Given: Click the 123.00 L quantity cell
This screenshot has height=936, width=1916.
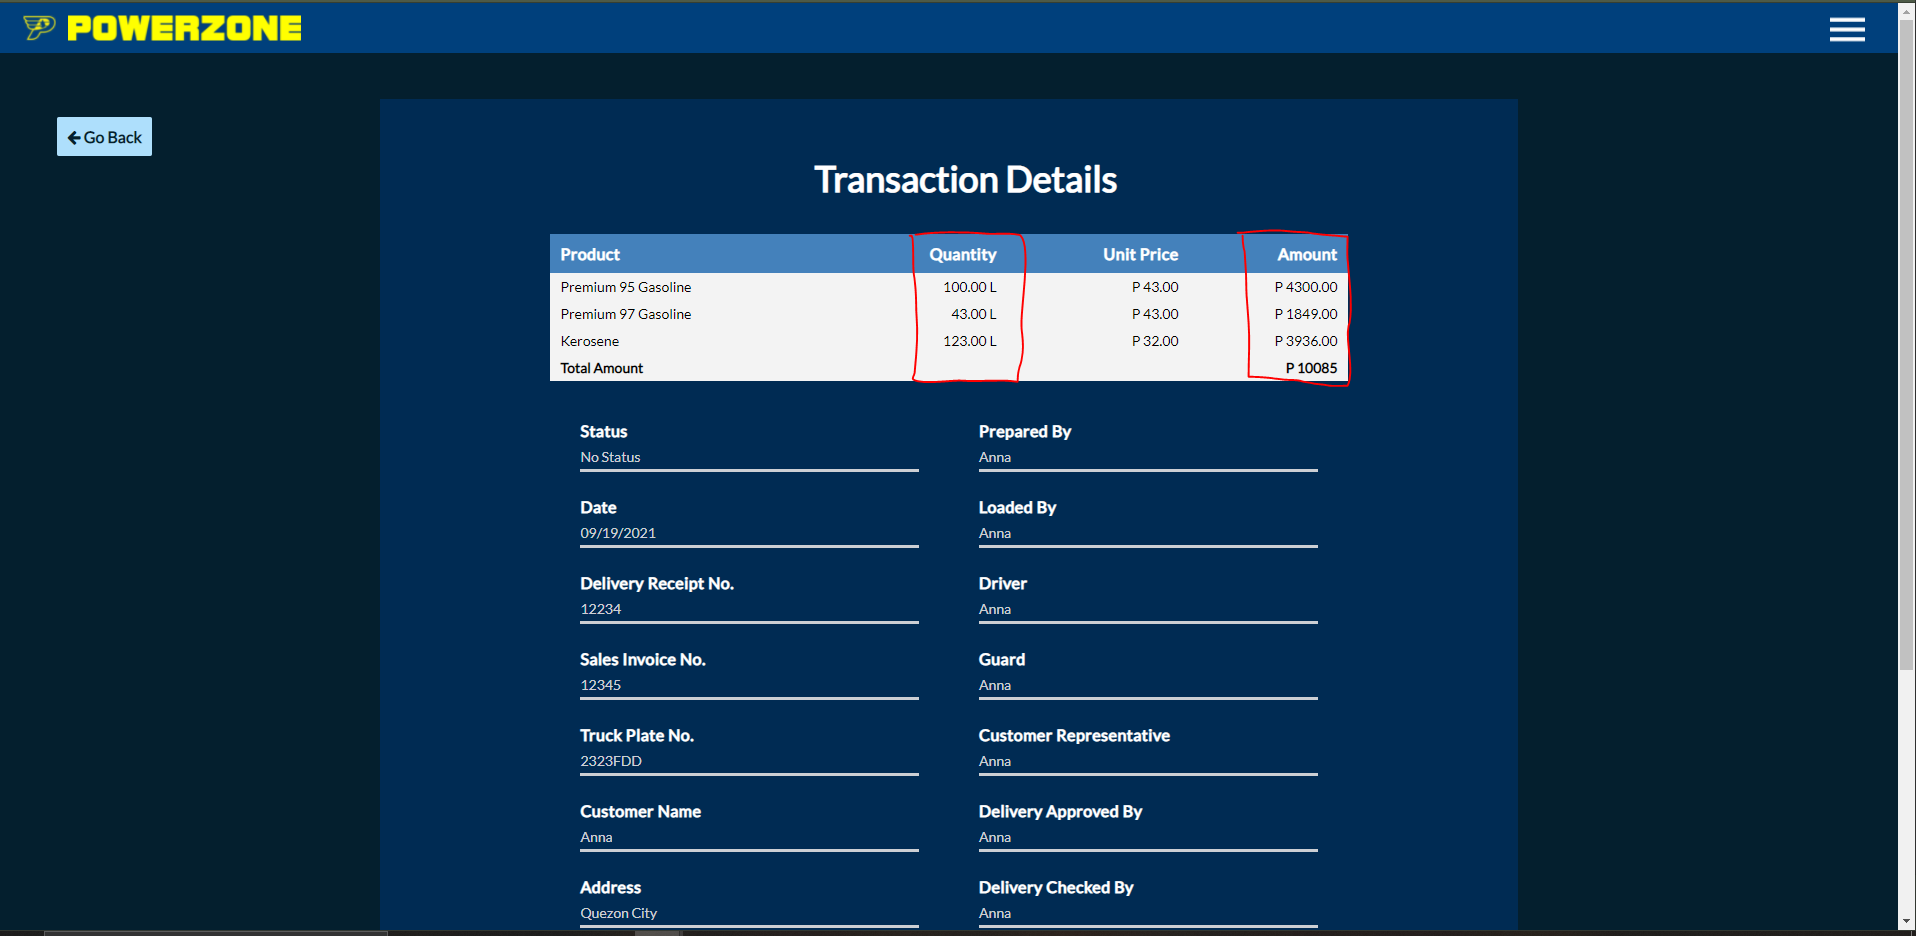Looking at the screenshot, I should [x=969, y=341].
